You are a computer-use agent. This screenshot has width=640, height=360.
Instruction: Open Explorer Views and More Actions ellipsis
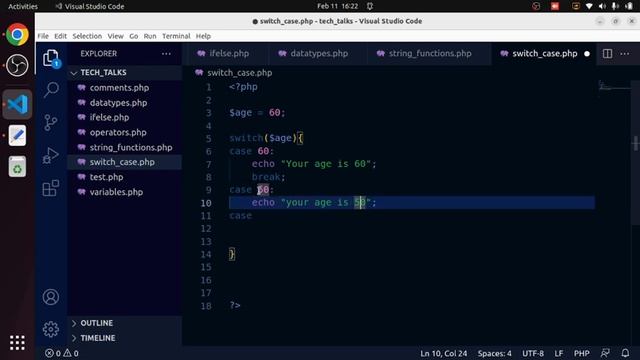point(166,53)
